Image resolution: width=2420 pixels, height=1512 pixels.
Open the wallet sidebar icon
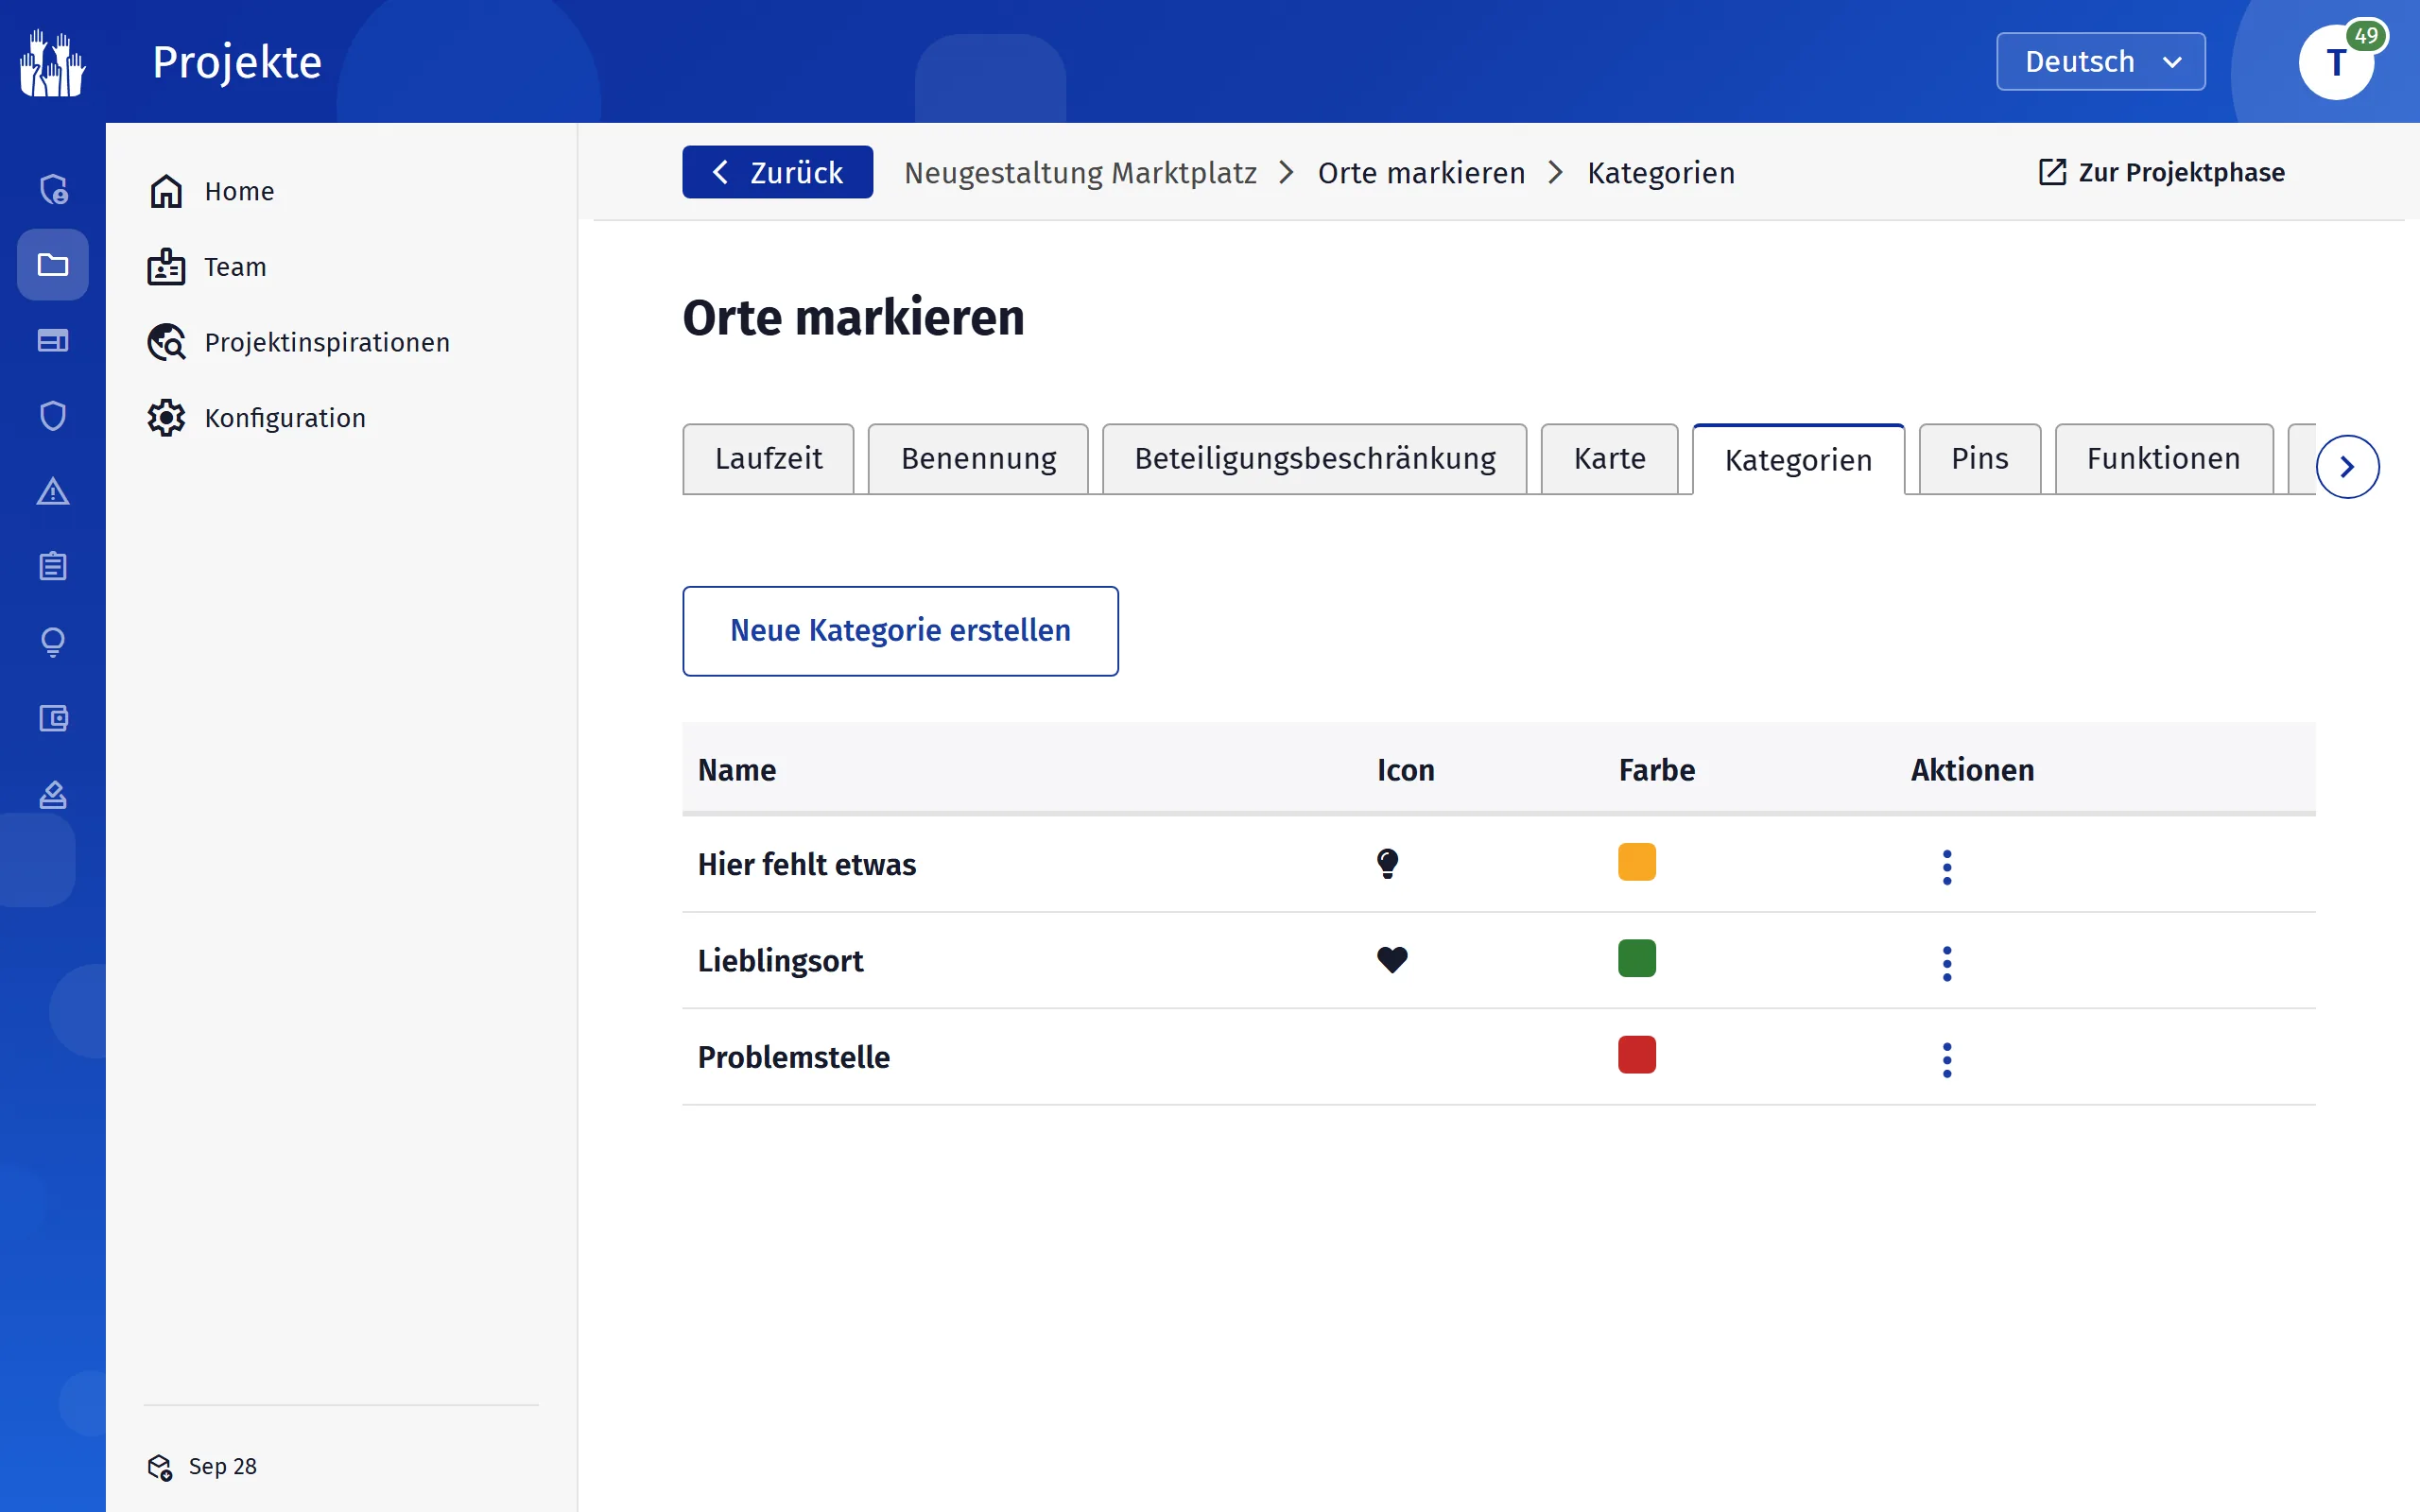point(53,718)
